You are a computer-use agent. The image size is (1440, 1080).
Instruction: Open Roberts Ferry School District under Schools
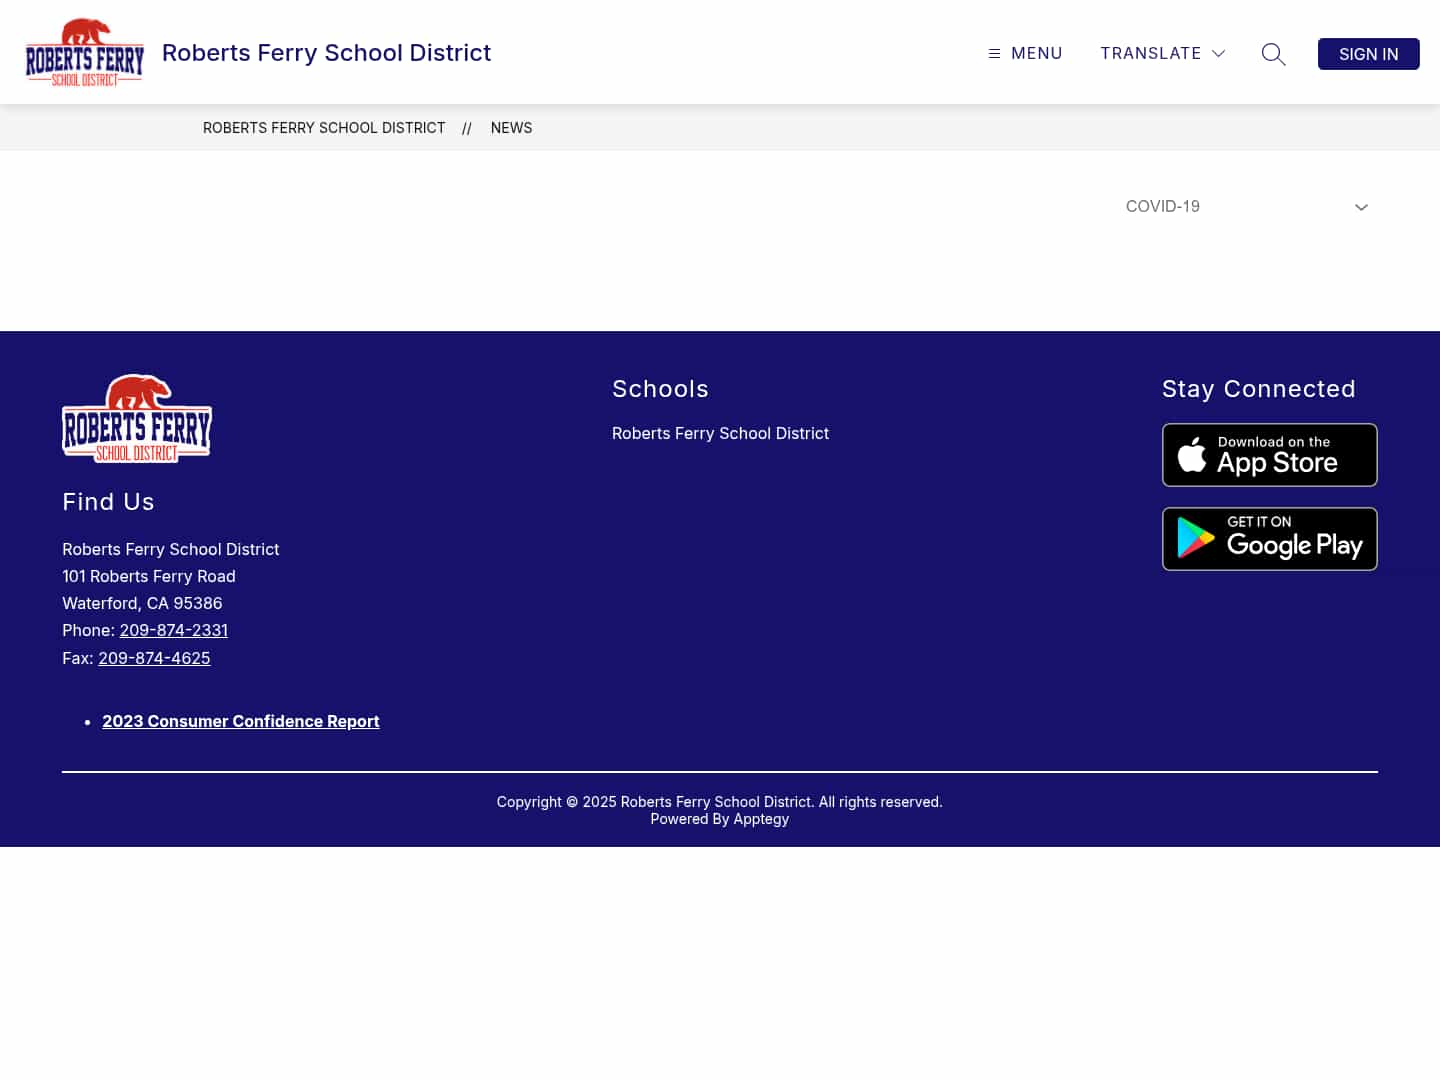(720, 433)
